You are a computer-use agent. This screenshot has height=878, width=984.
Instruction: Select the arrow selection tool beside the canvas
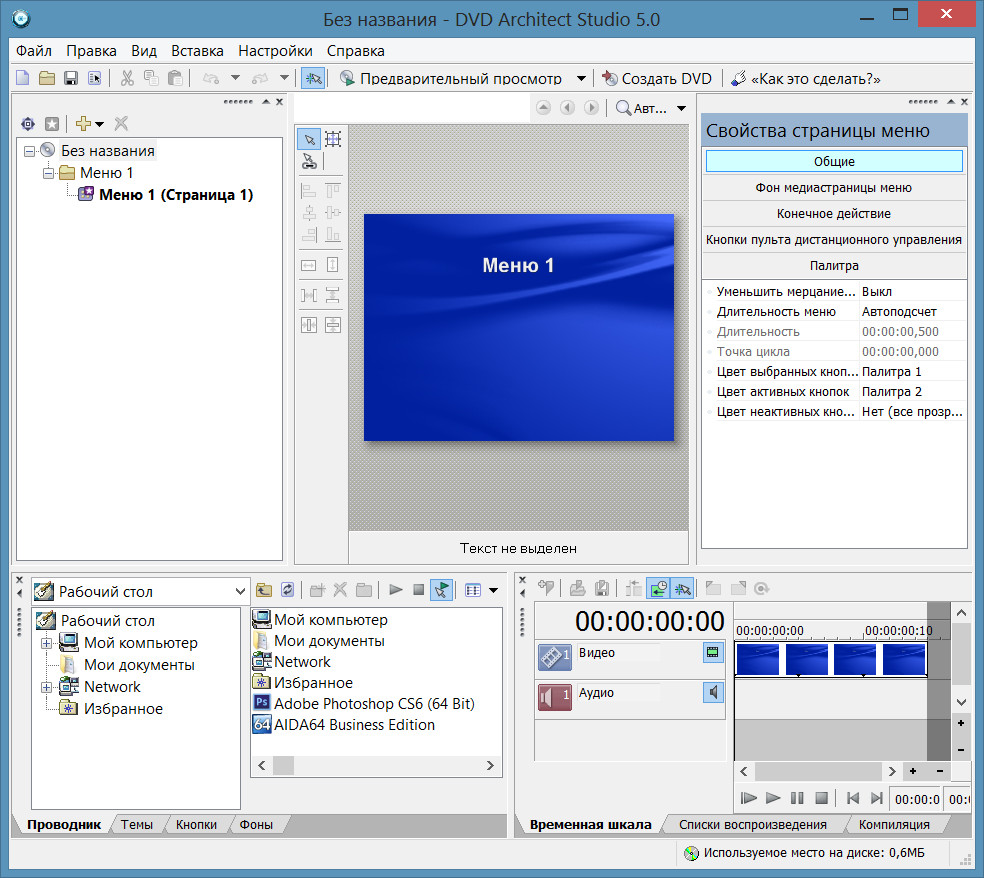click(309, 139)
